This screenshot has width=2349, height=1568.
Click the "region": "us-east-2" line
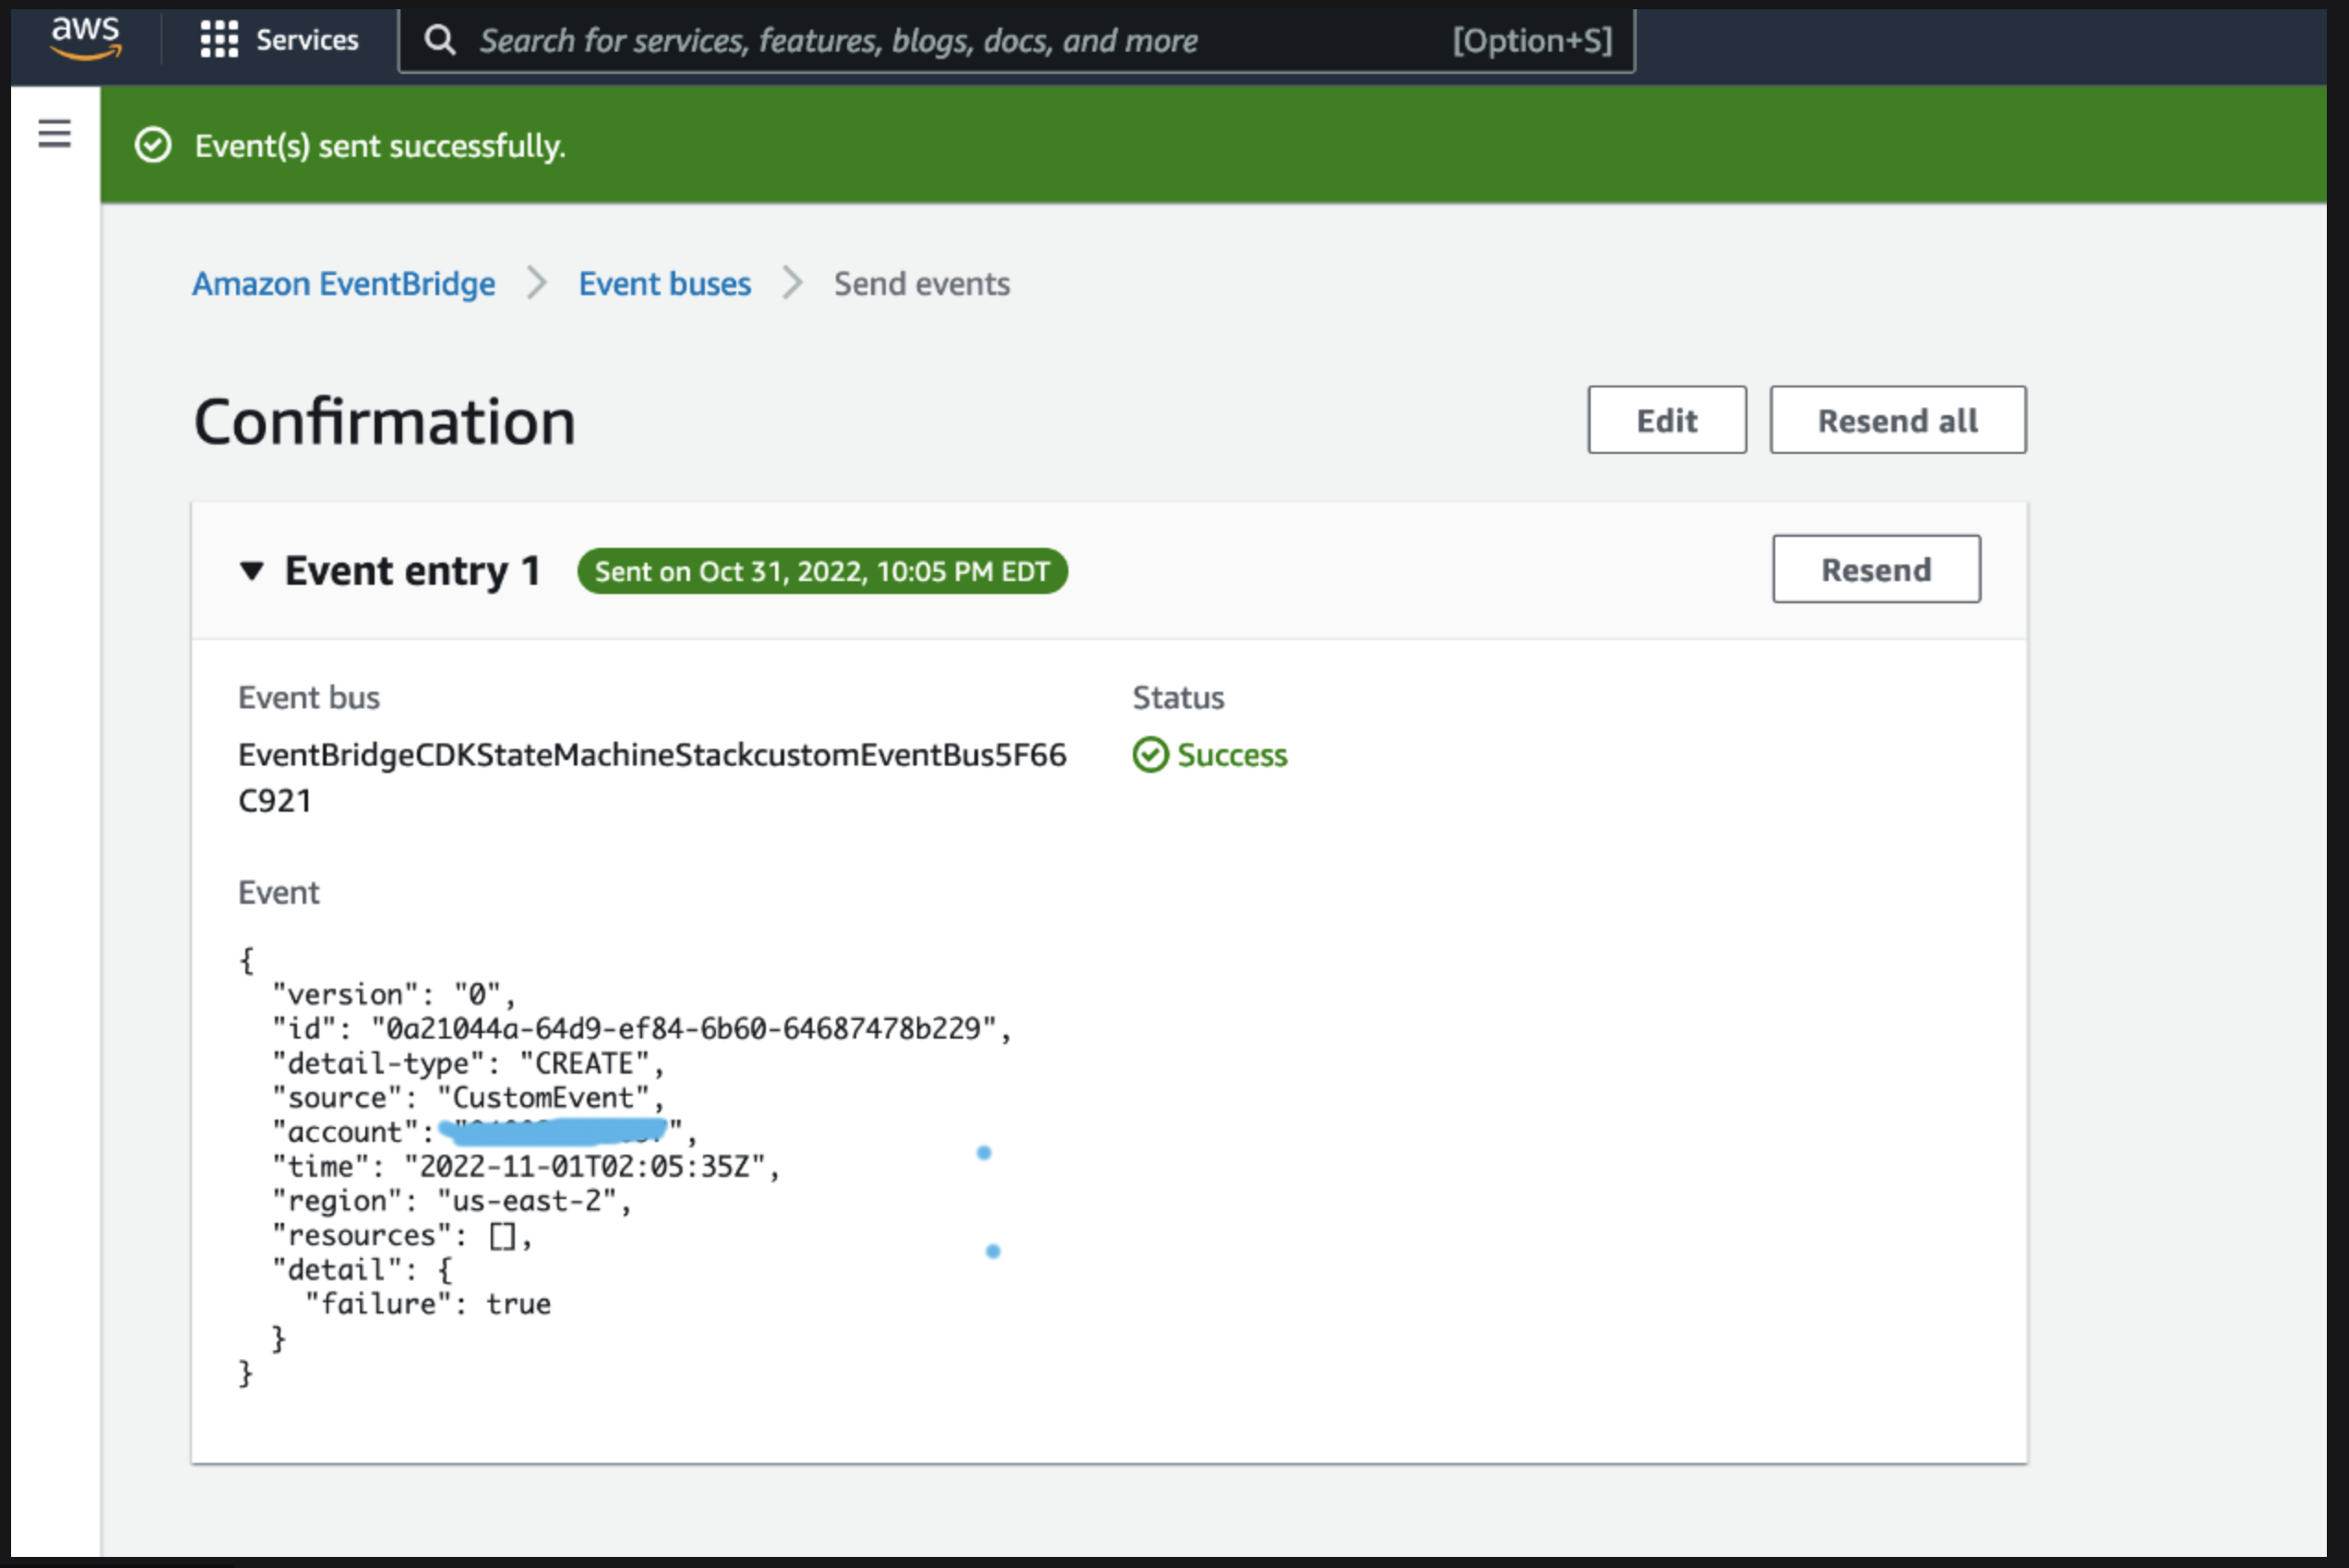coord(452,1200)
